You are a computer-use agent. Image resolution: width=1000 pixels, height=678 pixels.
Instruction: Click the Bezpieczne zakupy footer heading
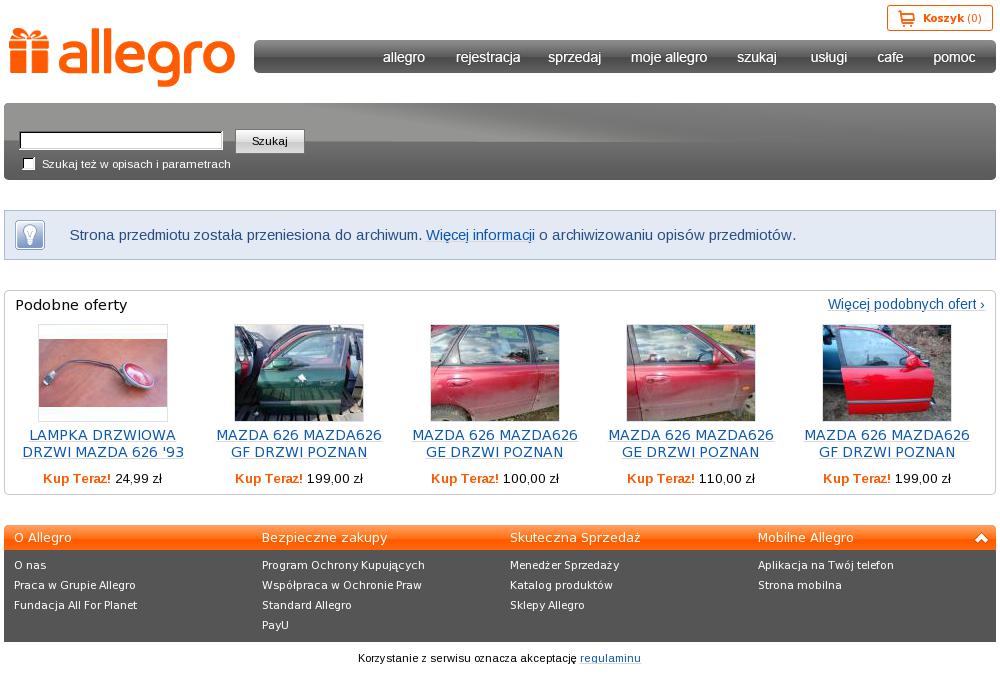[325, 538]
